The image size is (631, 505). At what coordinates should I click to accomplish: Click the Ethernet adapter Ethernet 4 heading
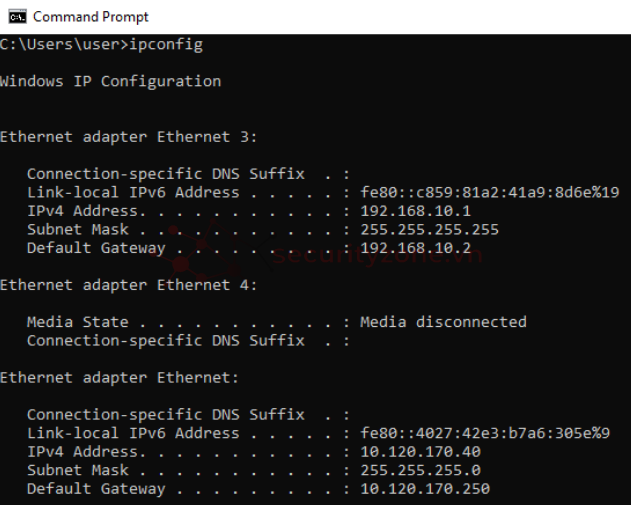point(128,285)
